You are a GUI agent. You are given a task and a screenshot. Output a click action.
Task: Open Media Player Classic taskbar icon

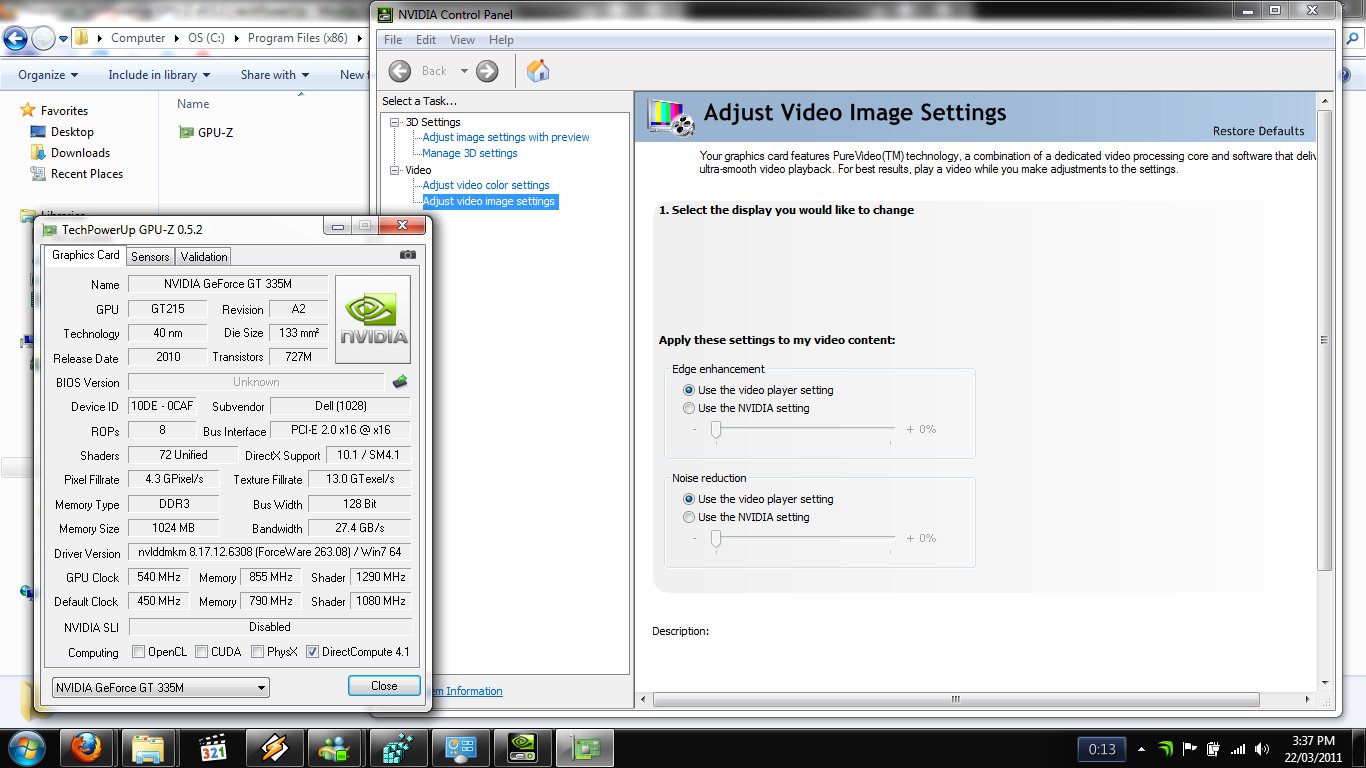[211, 748]
